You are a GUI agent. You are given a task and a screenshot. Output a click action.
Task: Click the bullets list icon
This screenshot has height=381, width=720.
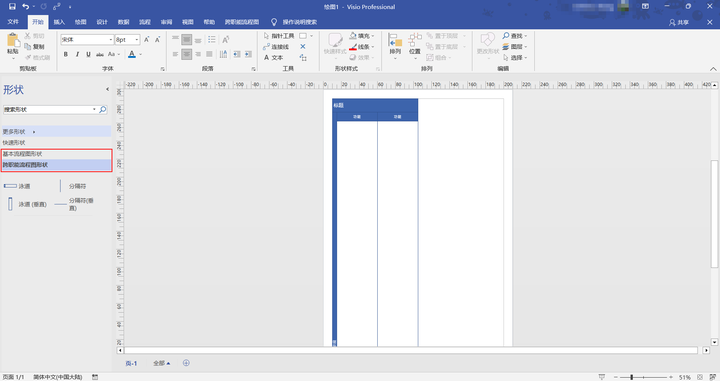(x=212, y=39)
